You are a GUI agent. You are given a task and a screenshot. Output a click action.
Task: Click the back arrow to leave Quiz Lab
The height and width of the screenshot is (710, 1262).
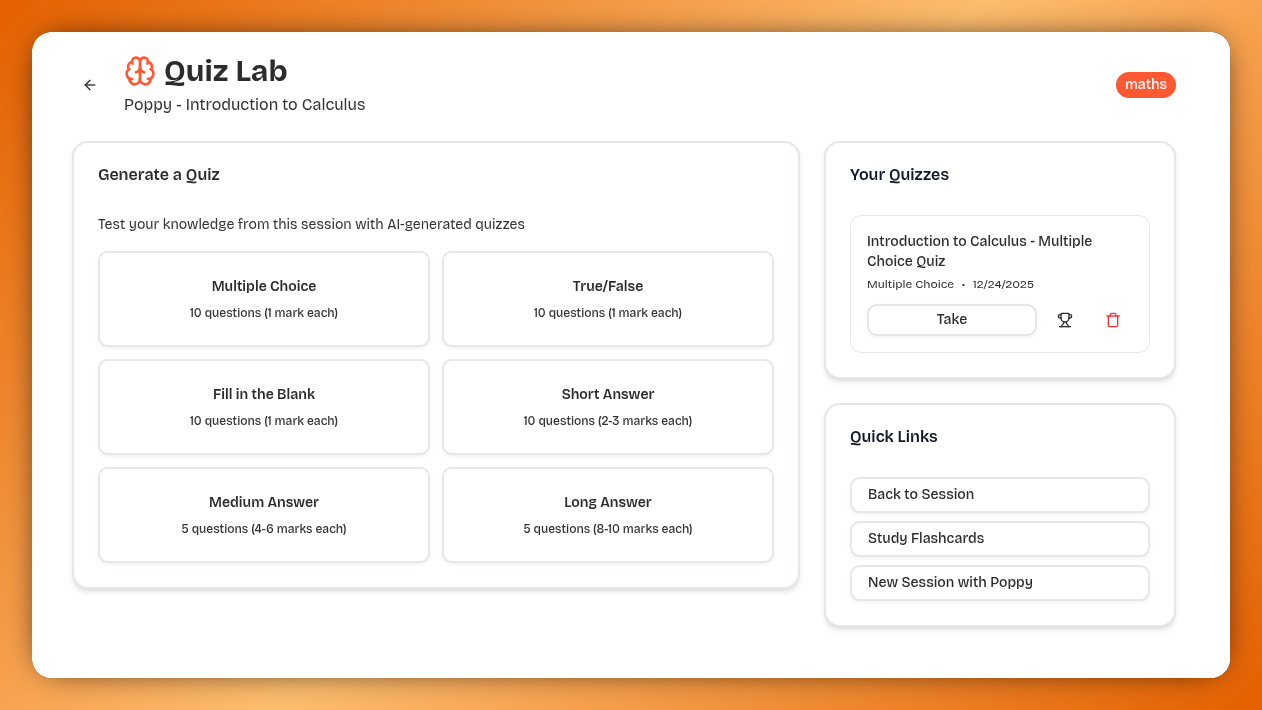(x=89, y=85)
